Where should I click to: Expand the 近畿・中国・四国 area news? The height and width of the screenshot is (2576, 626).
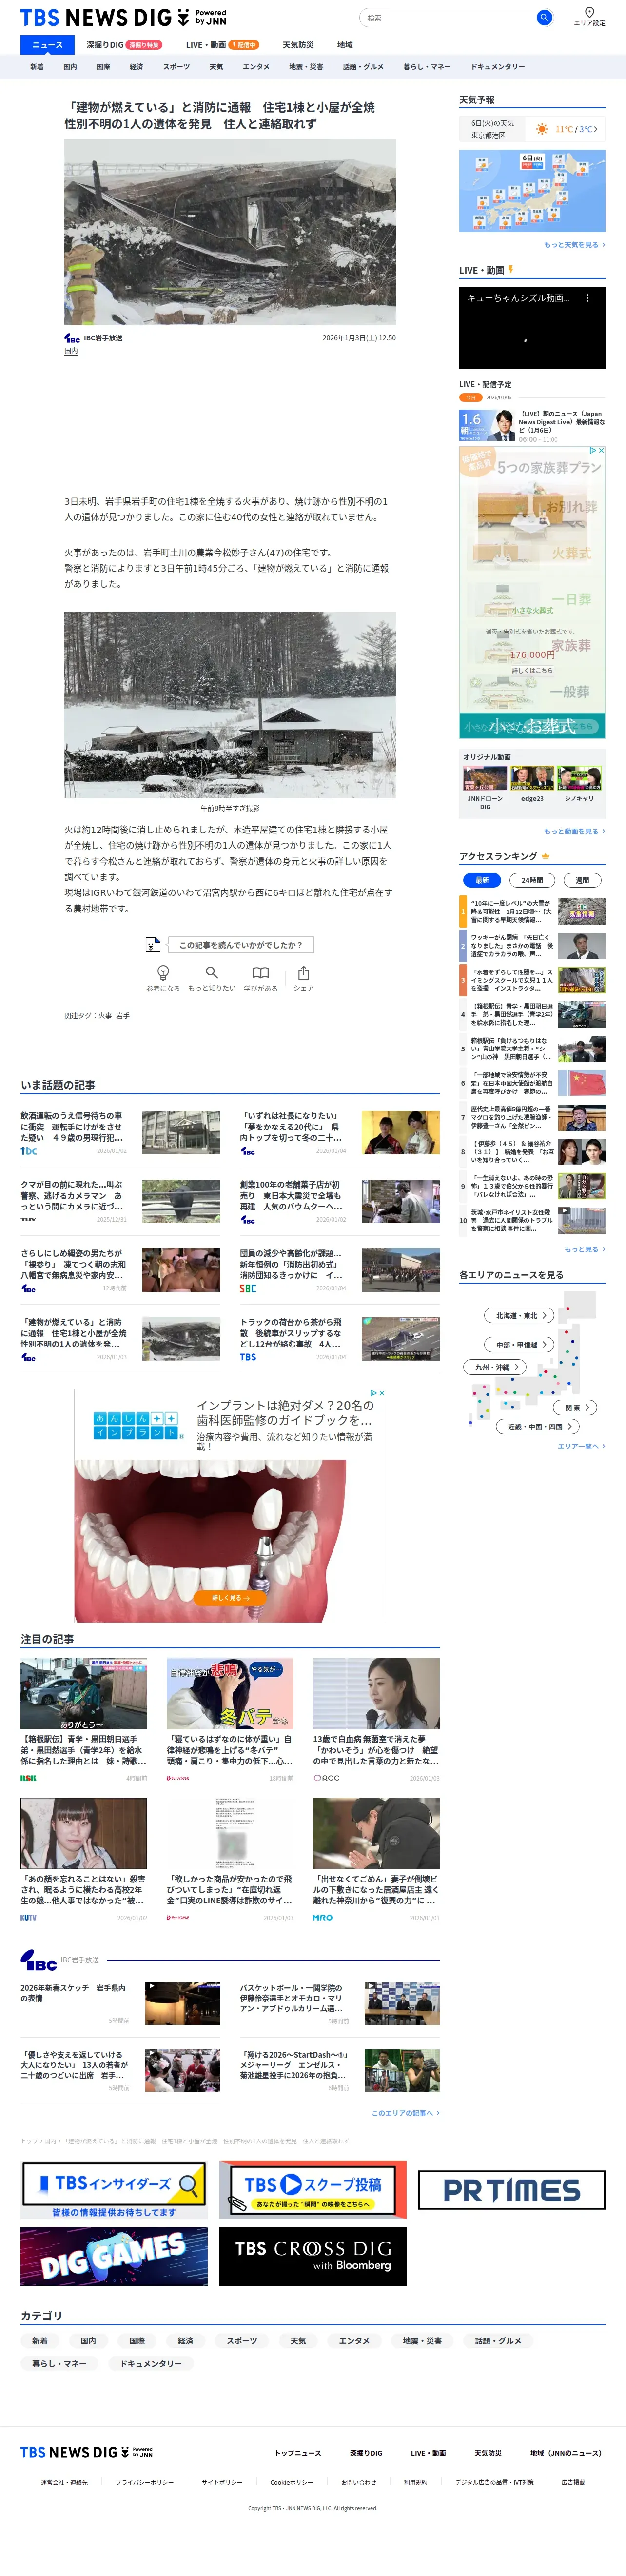click(539, 1427)
